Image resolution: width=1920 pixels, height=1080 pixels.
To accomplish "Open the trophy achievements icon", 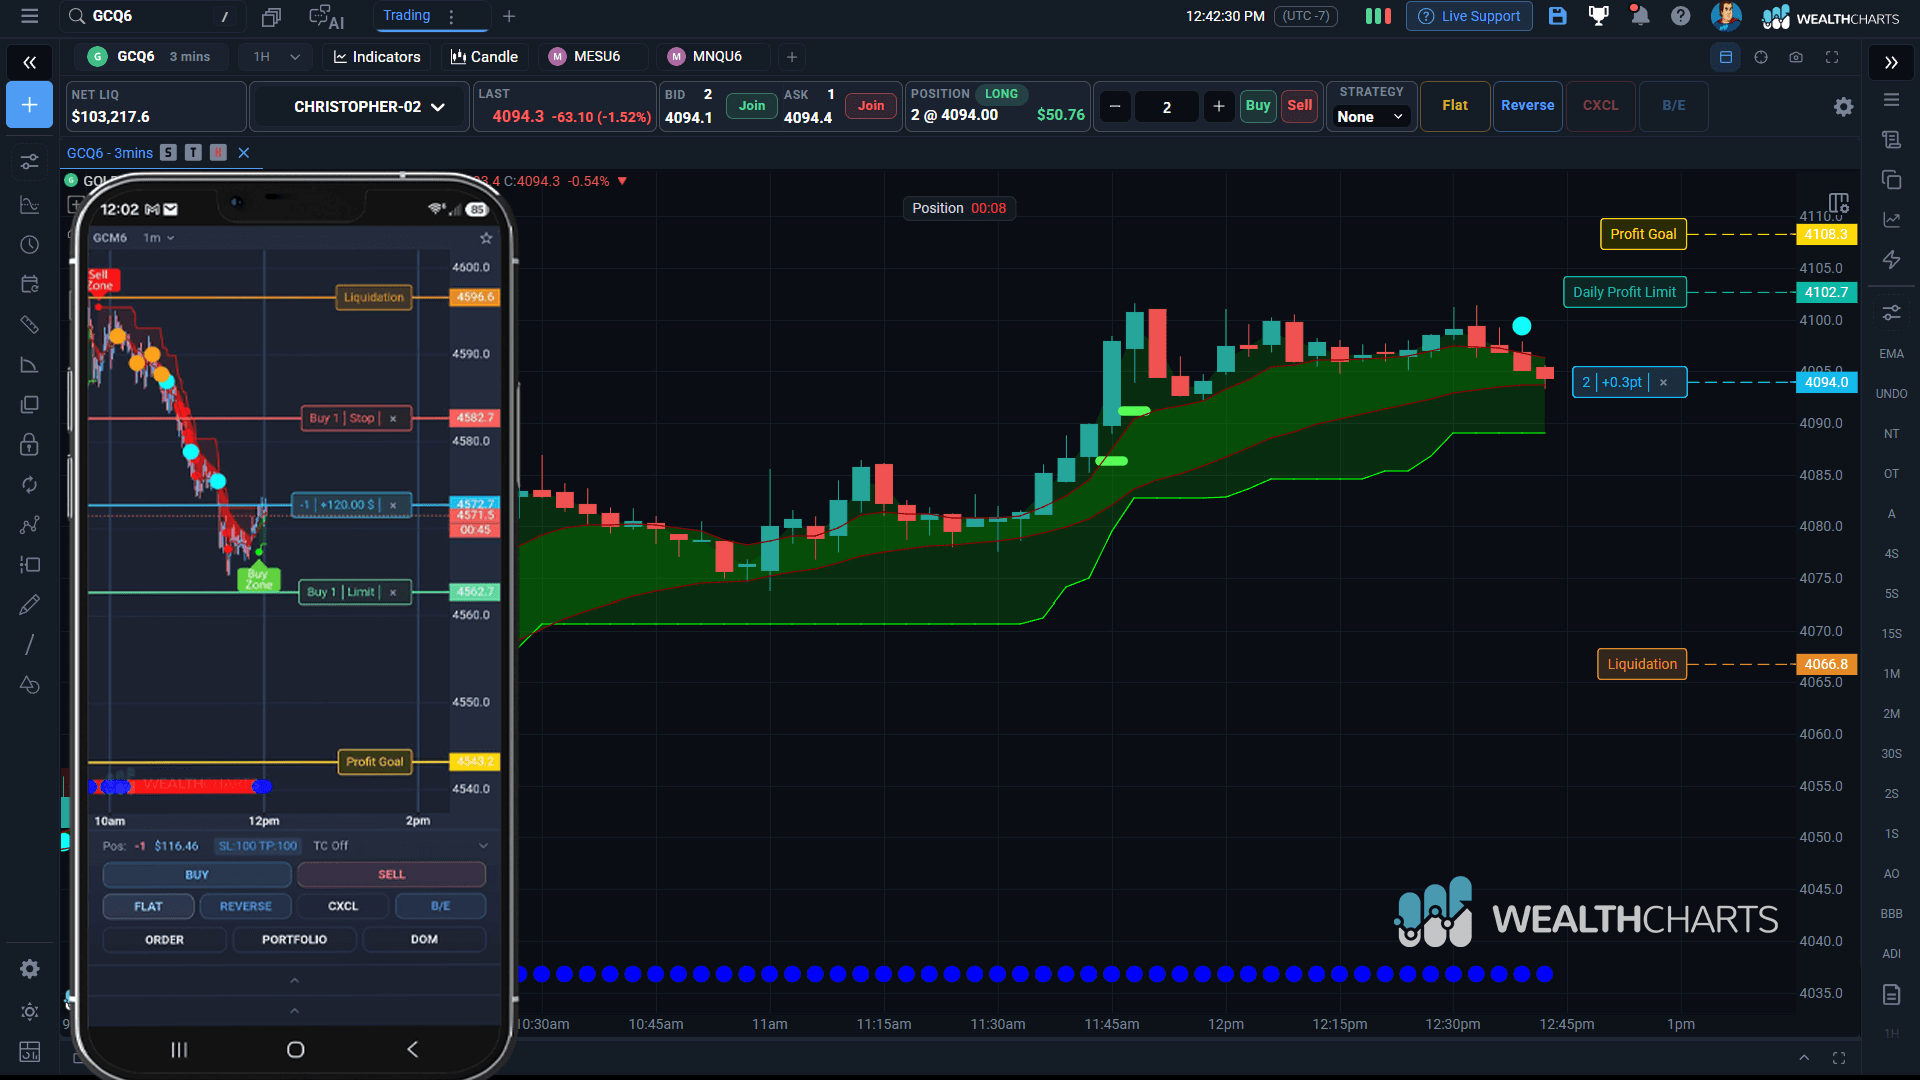I will 1599,16.
